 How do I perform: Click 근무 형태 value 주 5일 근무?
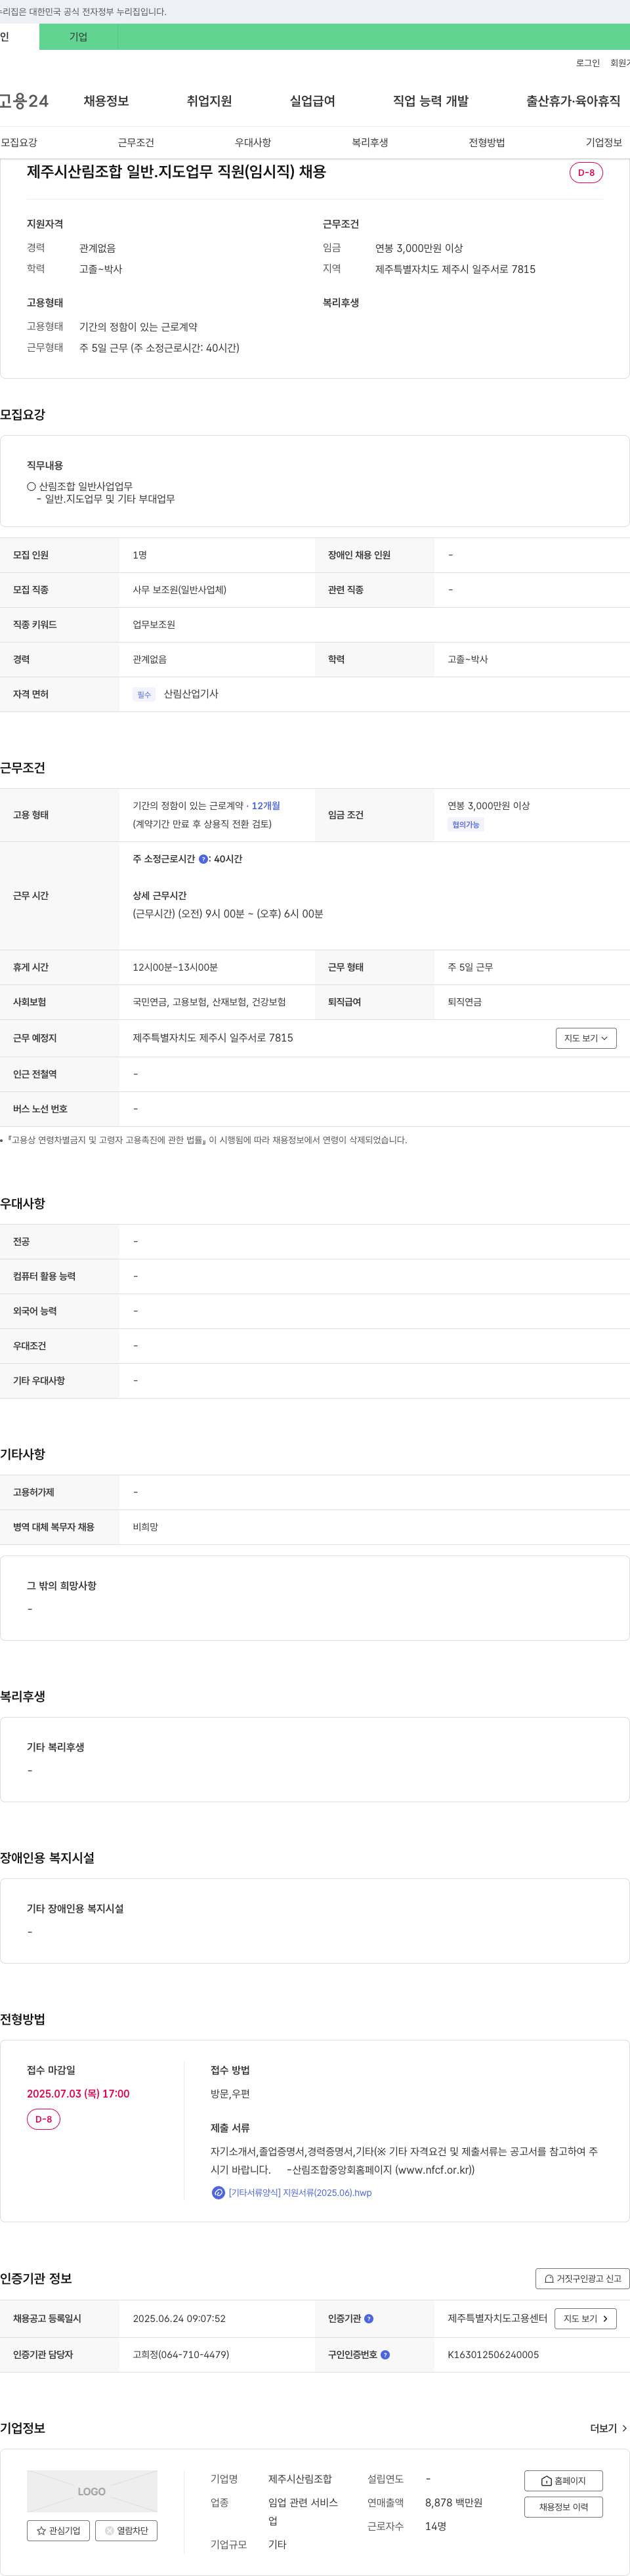[470, 967]
